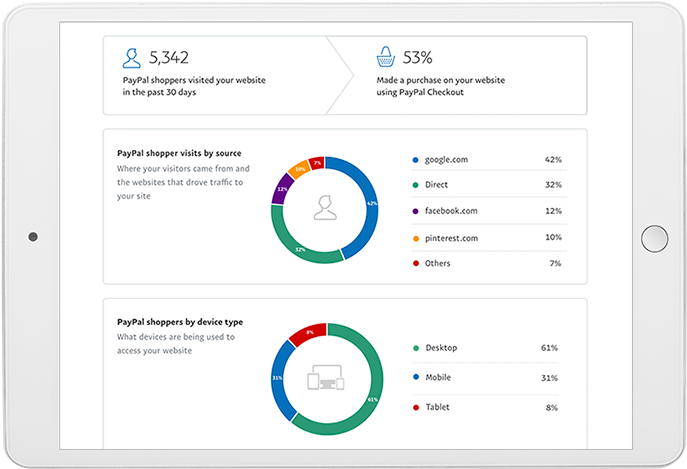Click the 42% value for google.com

point(553,160)
